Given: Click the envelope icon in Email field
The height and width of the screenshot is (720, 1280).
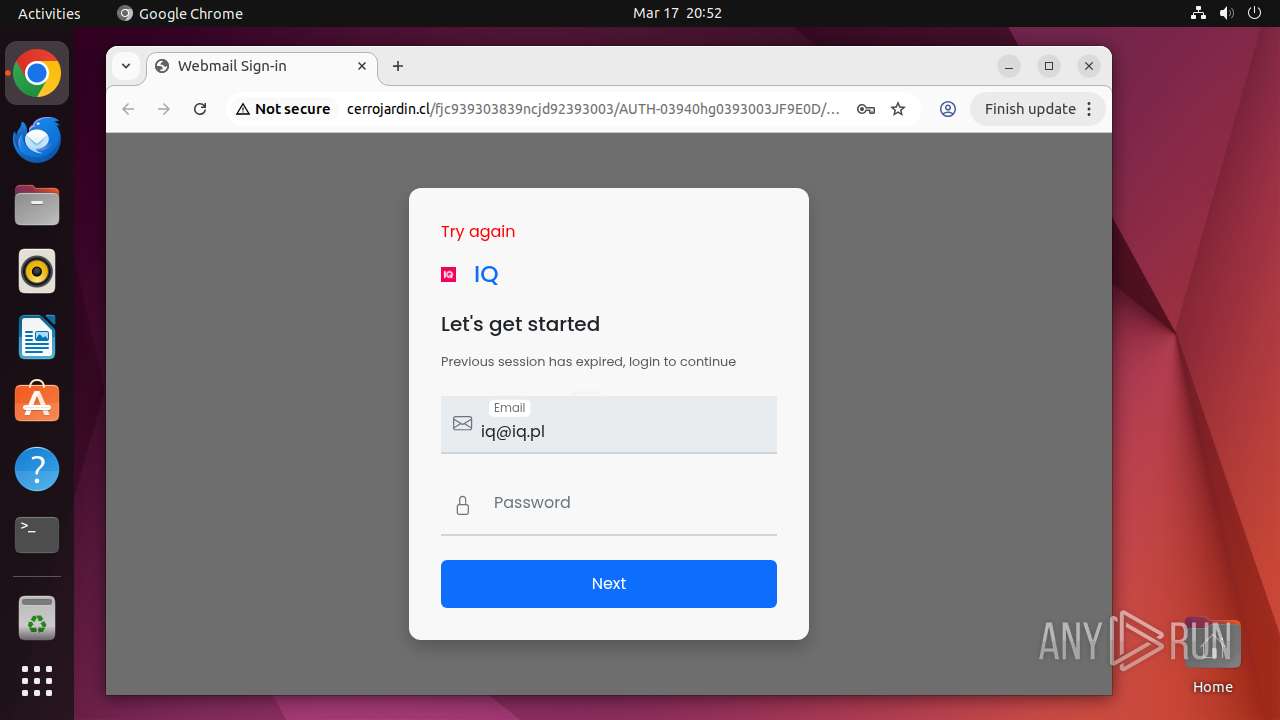Looking at the screenshot, I should pos(462,423).
